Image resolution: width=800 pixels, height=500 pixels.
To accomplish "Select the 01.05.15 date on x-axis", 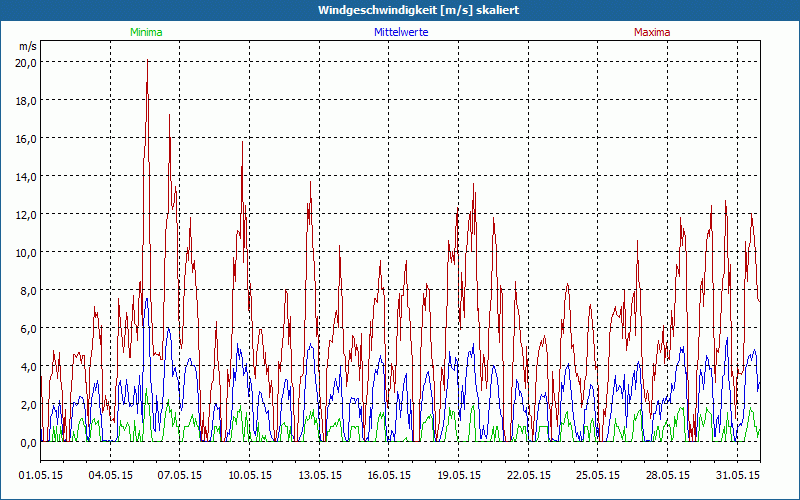I will 41,475.
